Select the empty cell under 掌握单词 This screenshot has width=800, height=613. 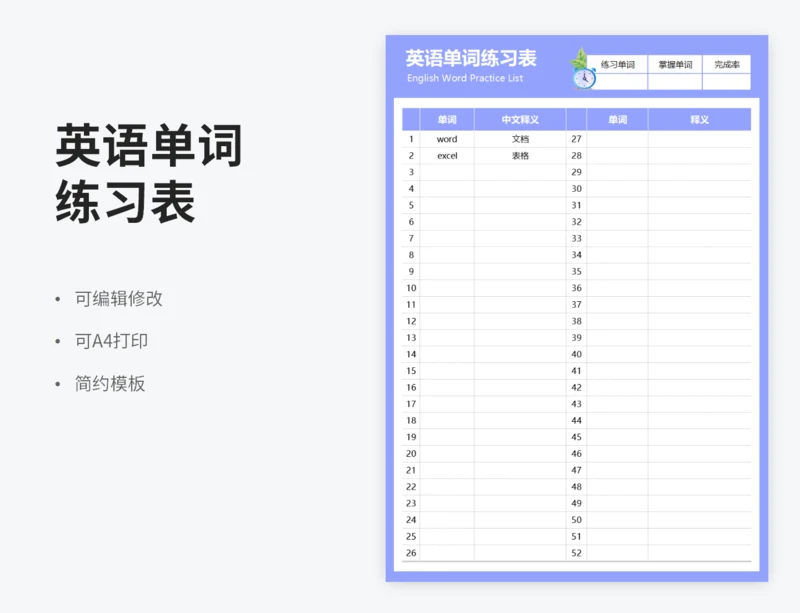pos(675,82)
